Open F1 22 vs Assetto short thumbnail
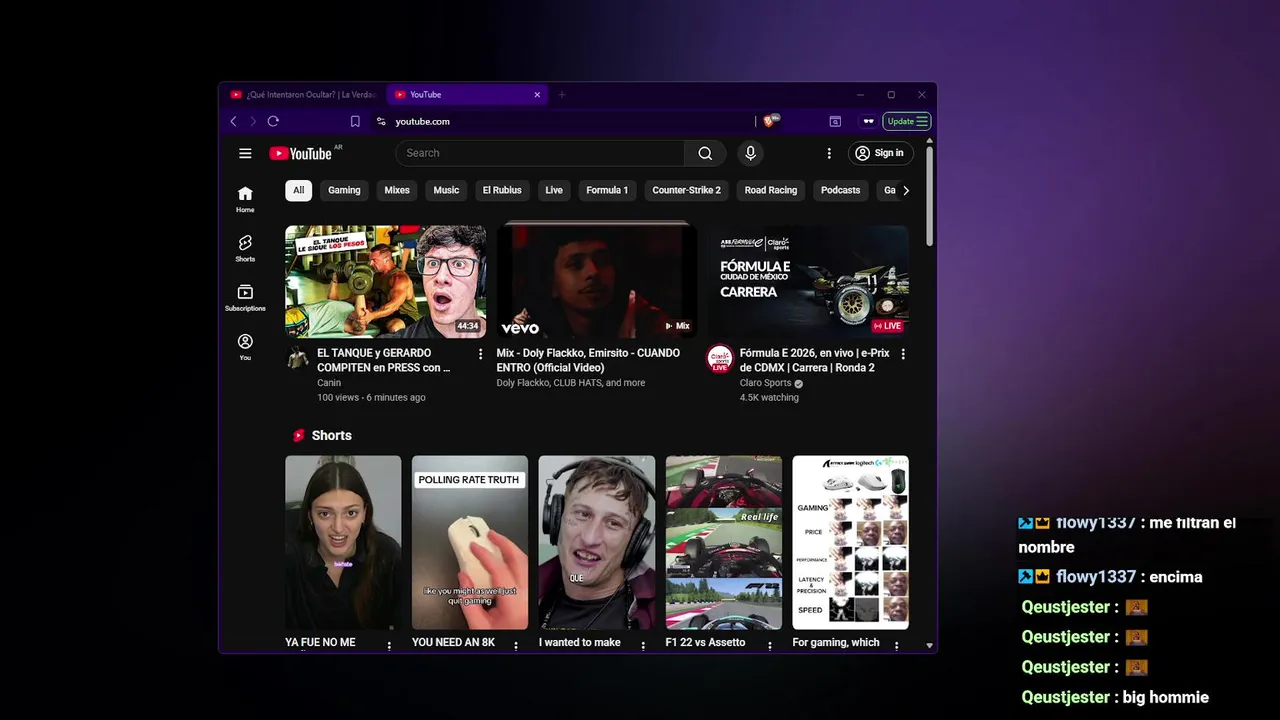 [724, 543]
